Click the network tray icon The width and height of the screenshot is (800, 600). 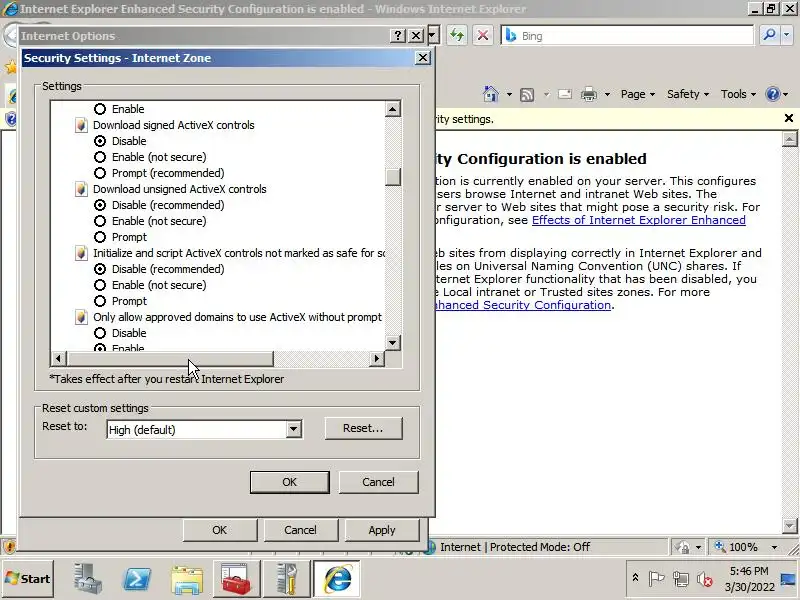680,579
